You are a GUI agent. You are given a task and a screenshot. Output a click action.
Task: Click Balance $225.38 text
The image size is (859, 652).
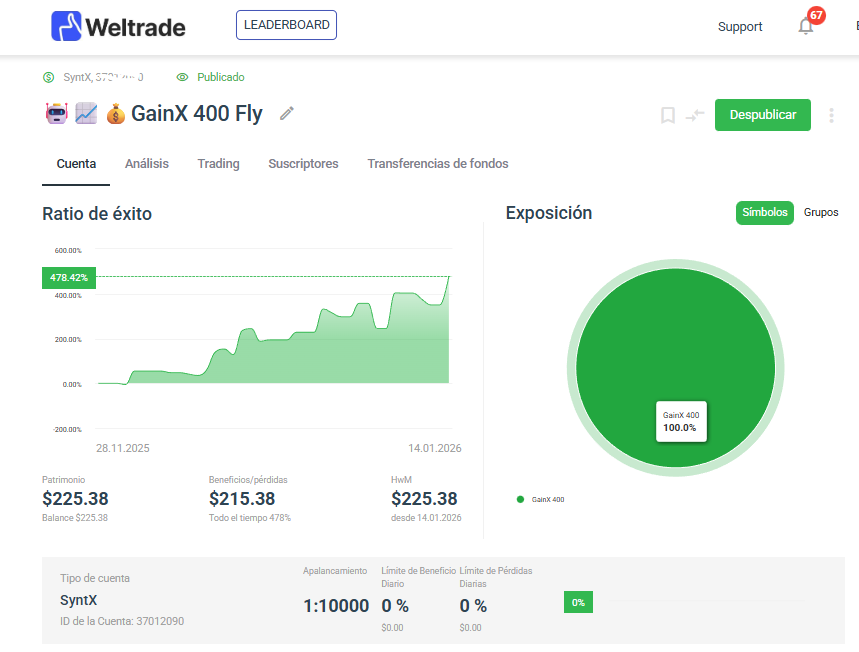(75, 518)
